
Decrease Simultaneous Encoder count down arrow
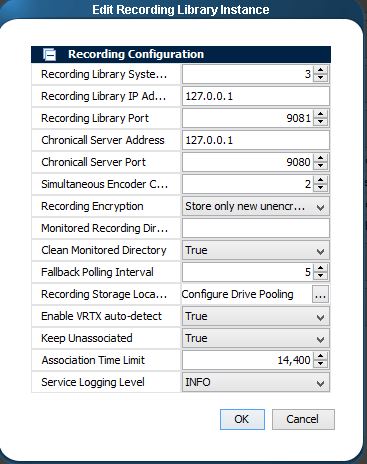320,188
